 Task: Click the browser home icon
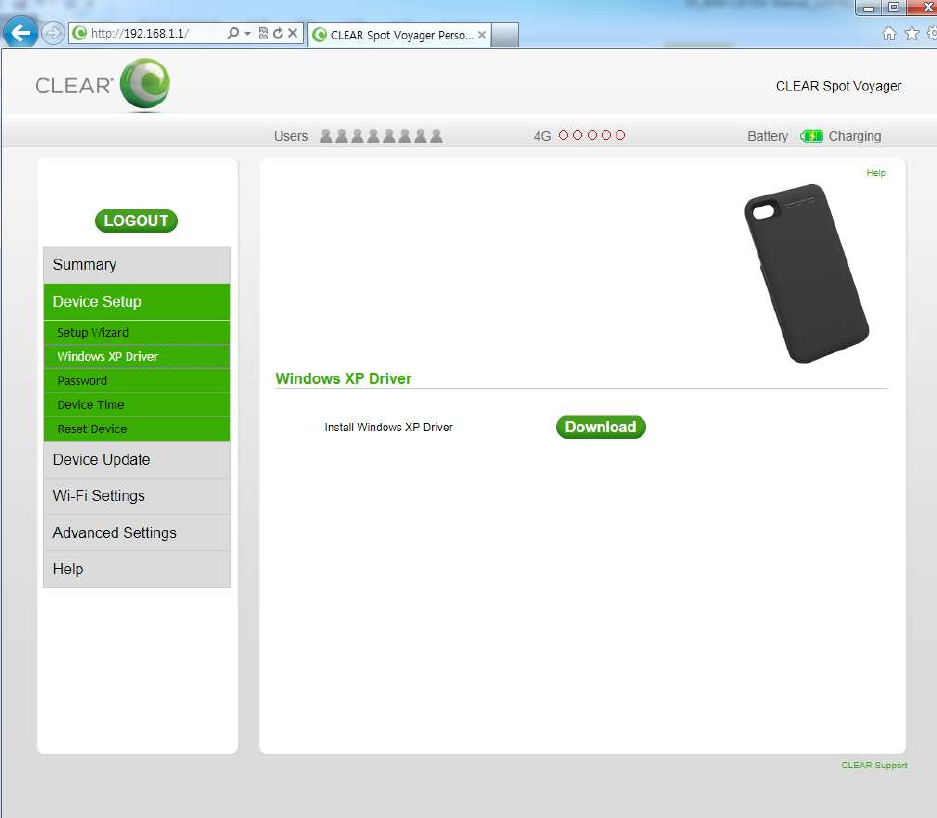click(889, 33)
